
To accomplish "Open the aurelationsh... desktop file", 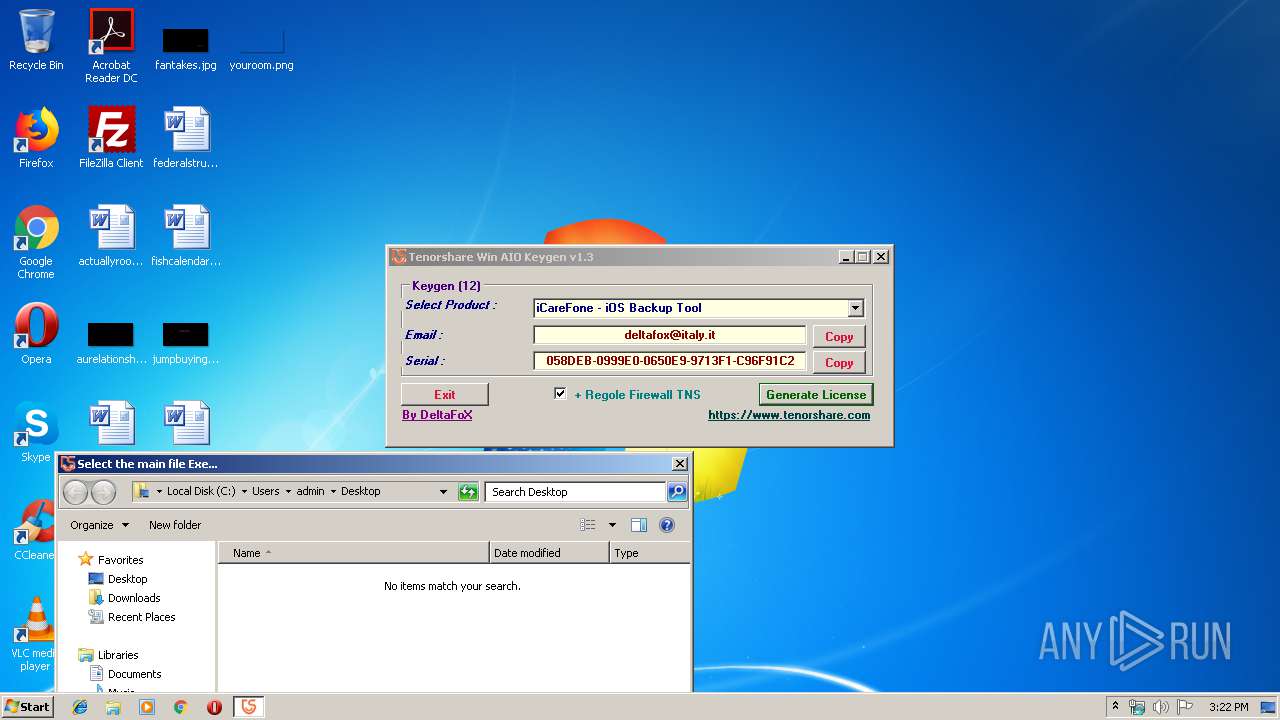I will [x=111, y=343].
